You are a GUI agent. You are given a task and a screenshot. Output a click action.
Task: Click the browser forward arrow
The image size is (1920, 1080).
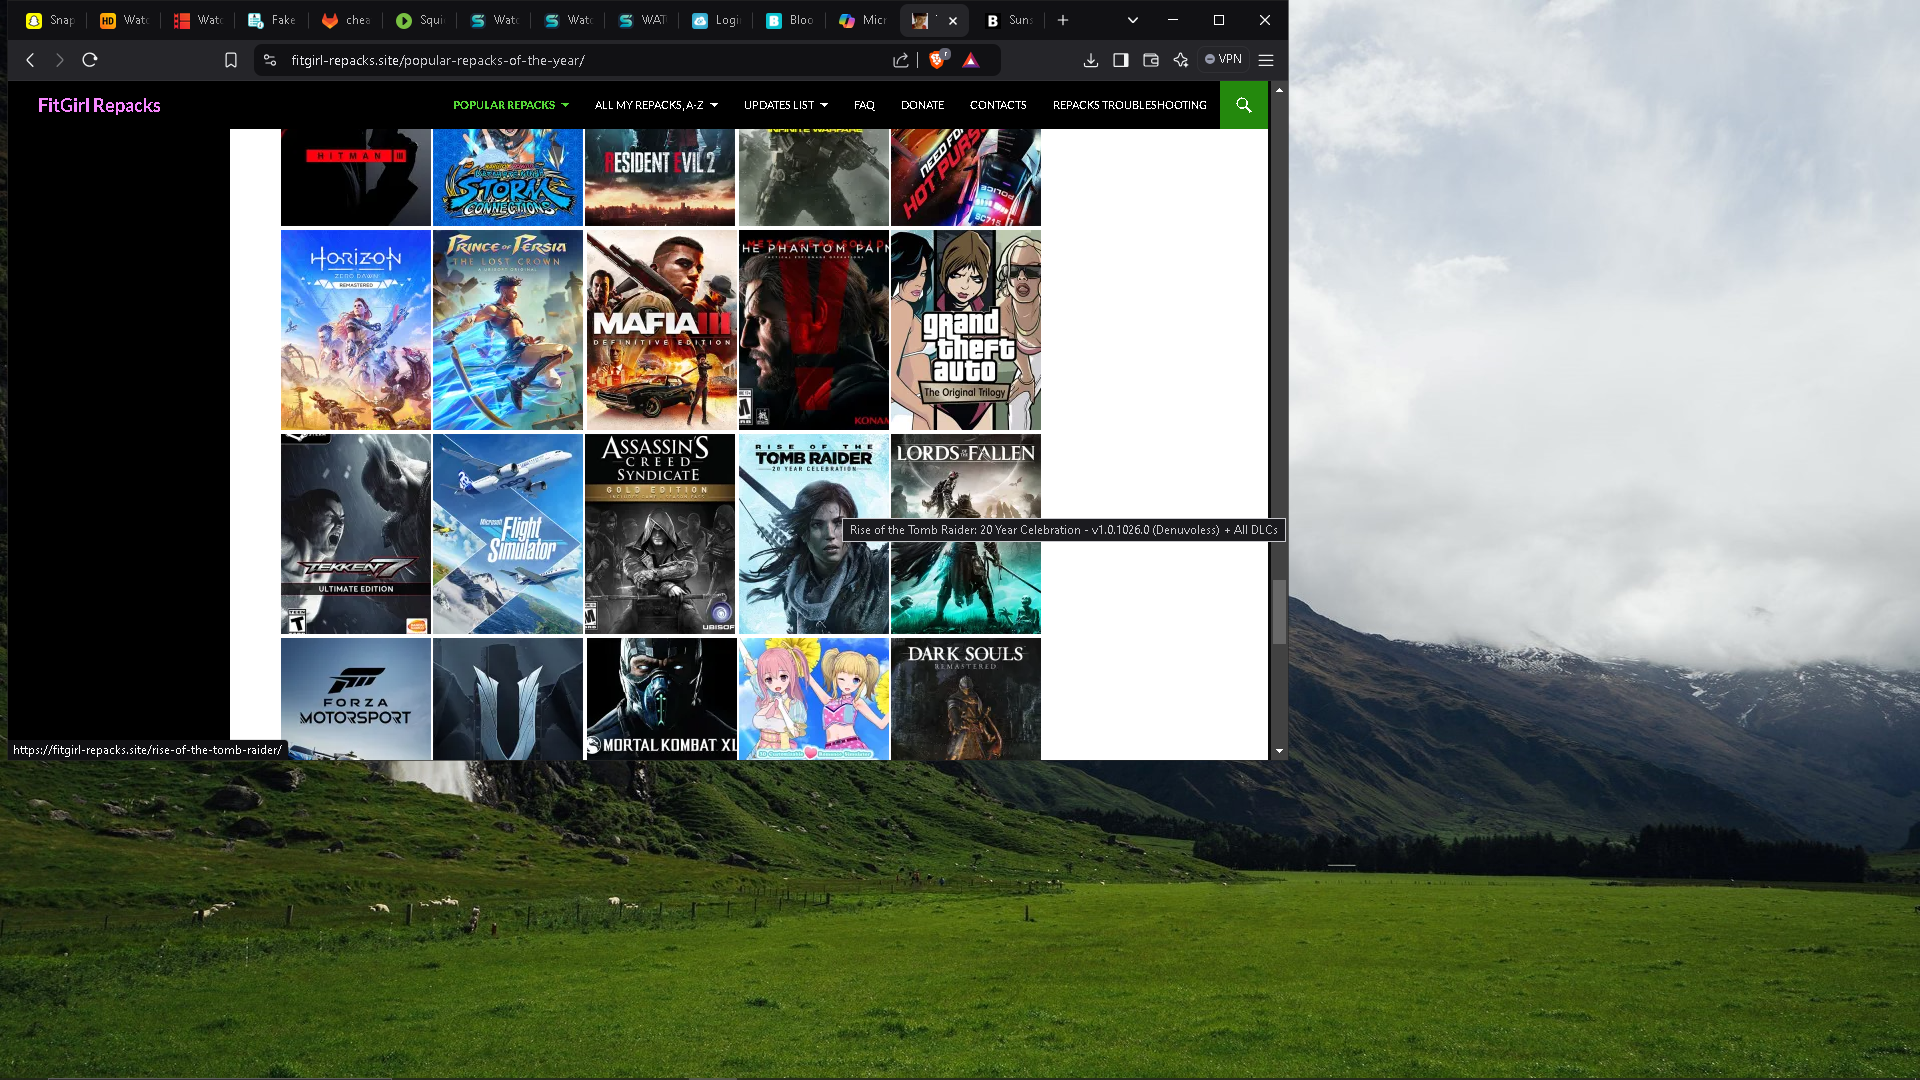[60, 60]
